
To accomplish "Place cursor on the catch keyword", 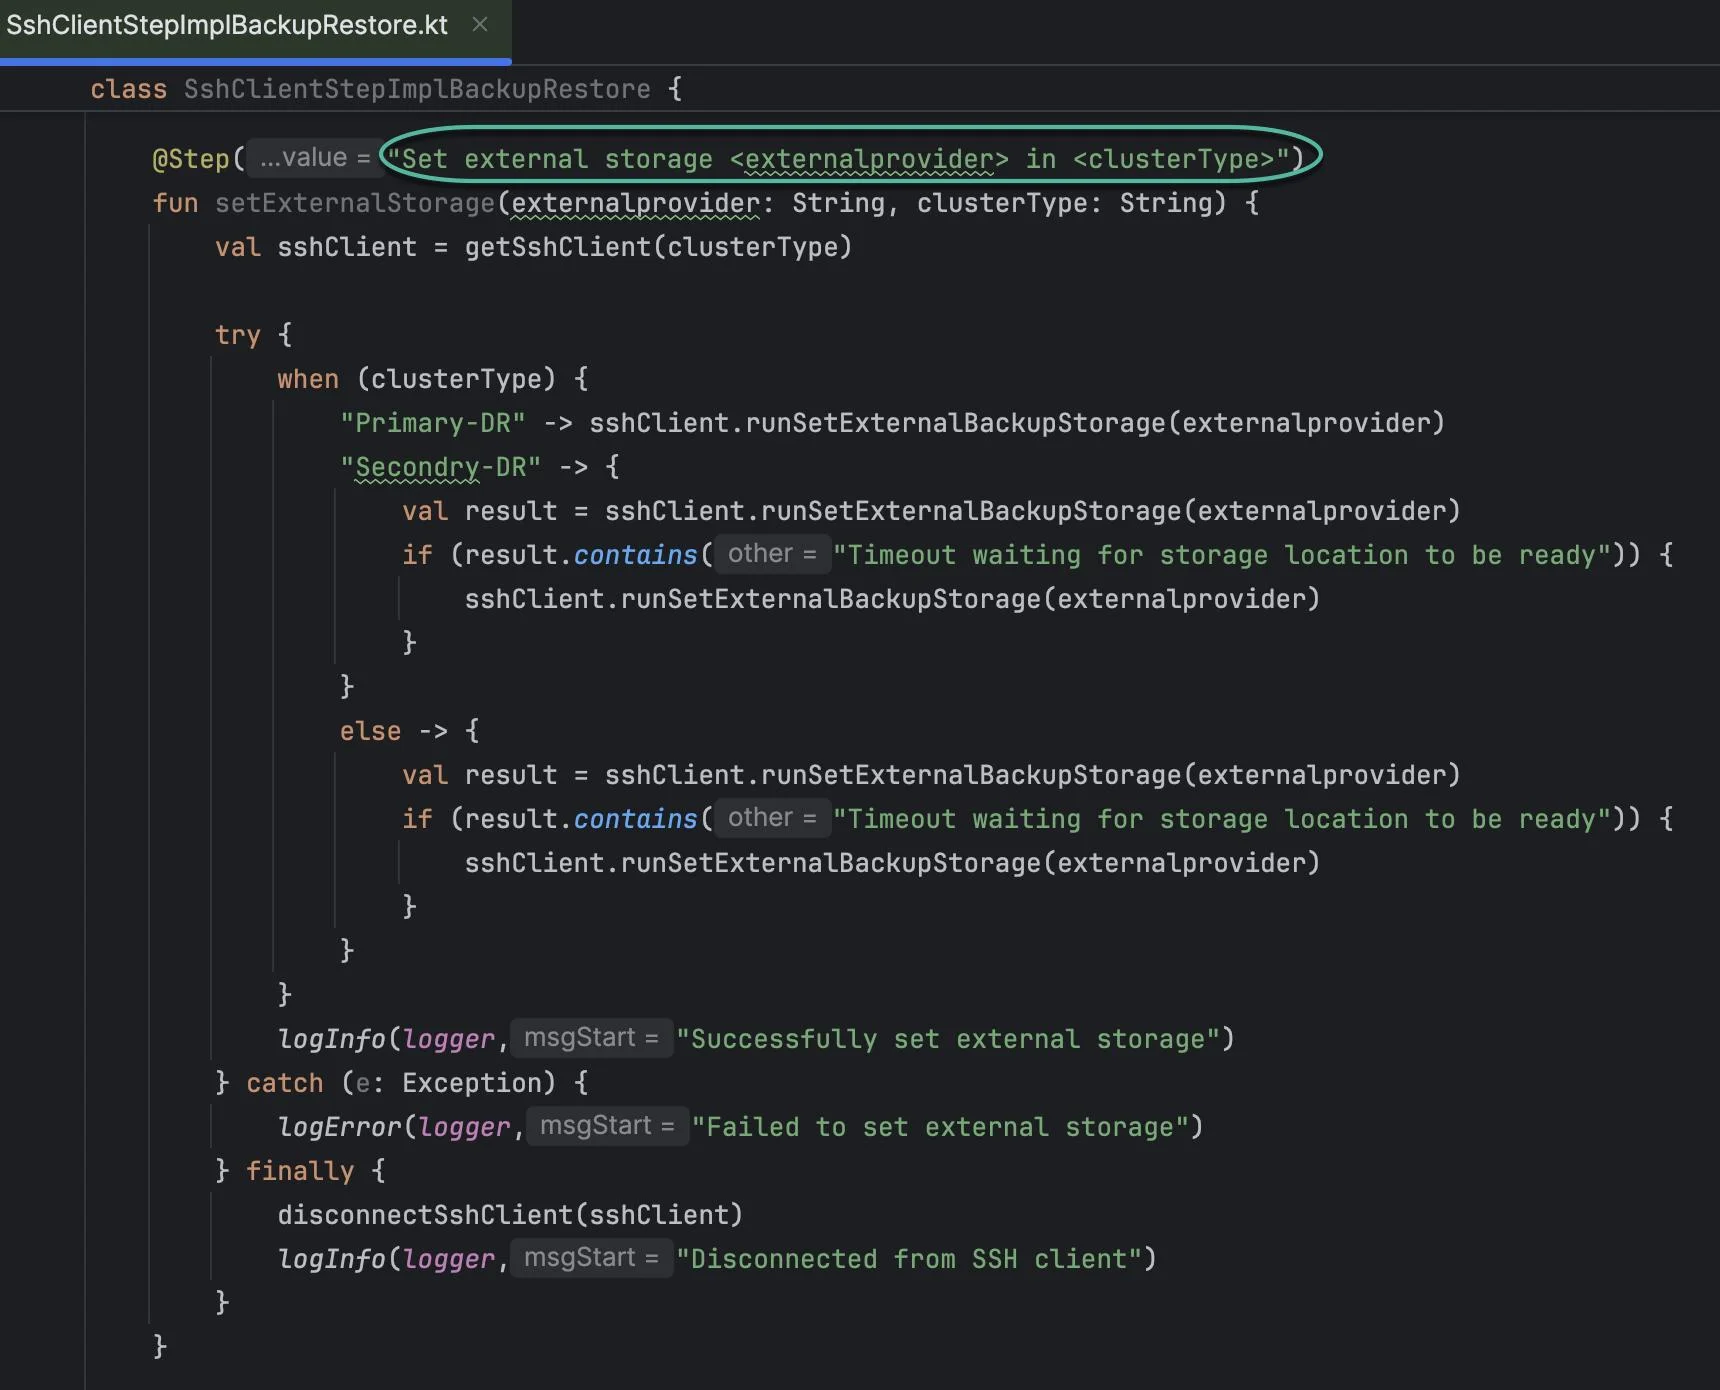I will (x=285, y=1083).
